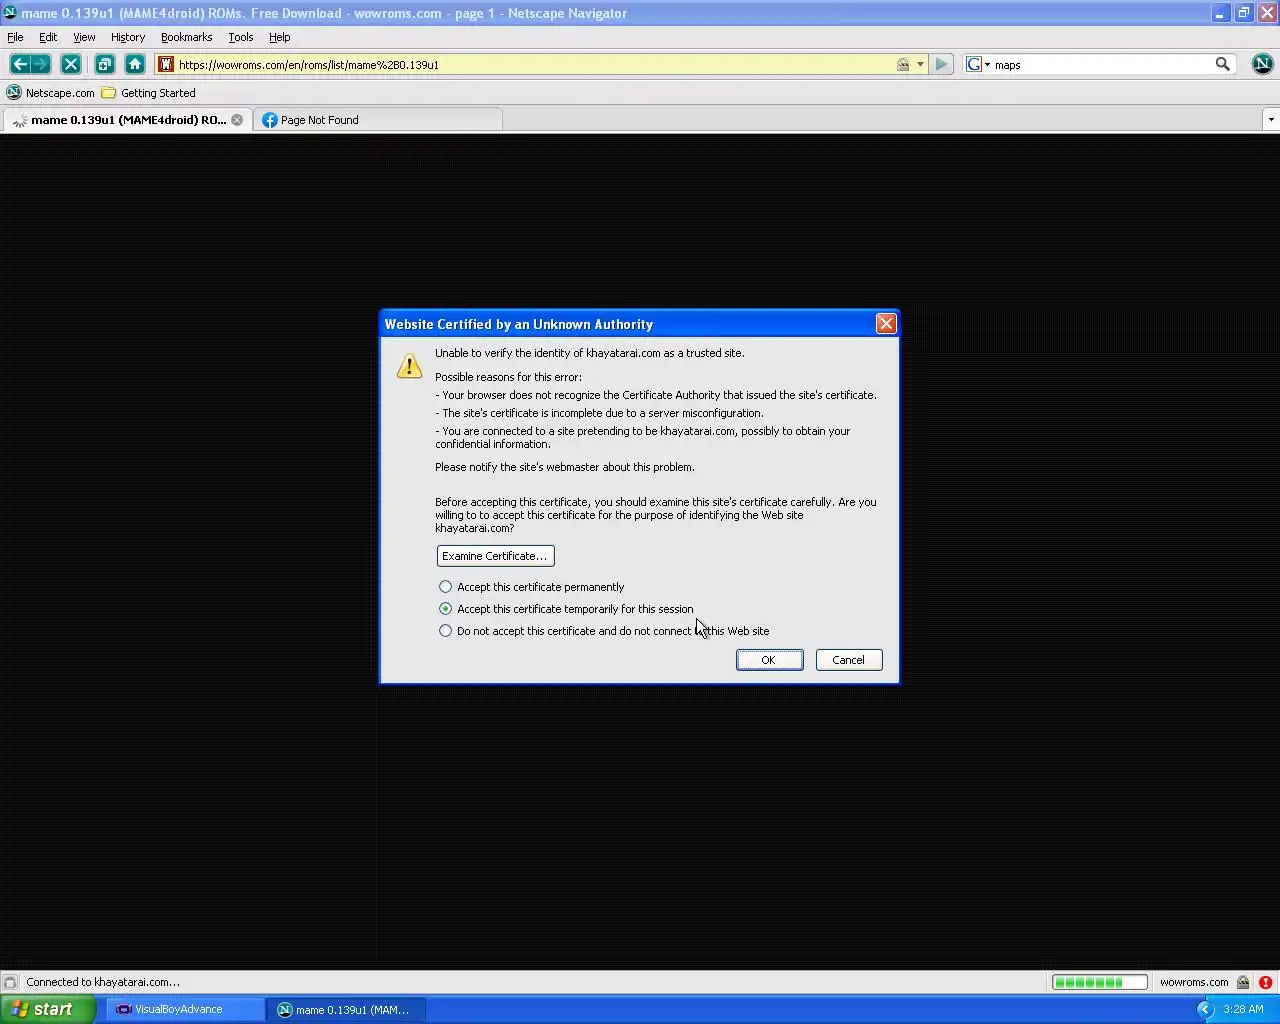
Task: Stop loading with the X button
Action: (x=71, y=64)
